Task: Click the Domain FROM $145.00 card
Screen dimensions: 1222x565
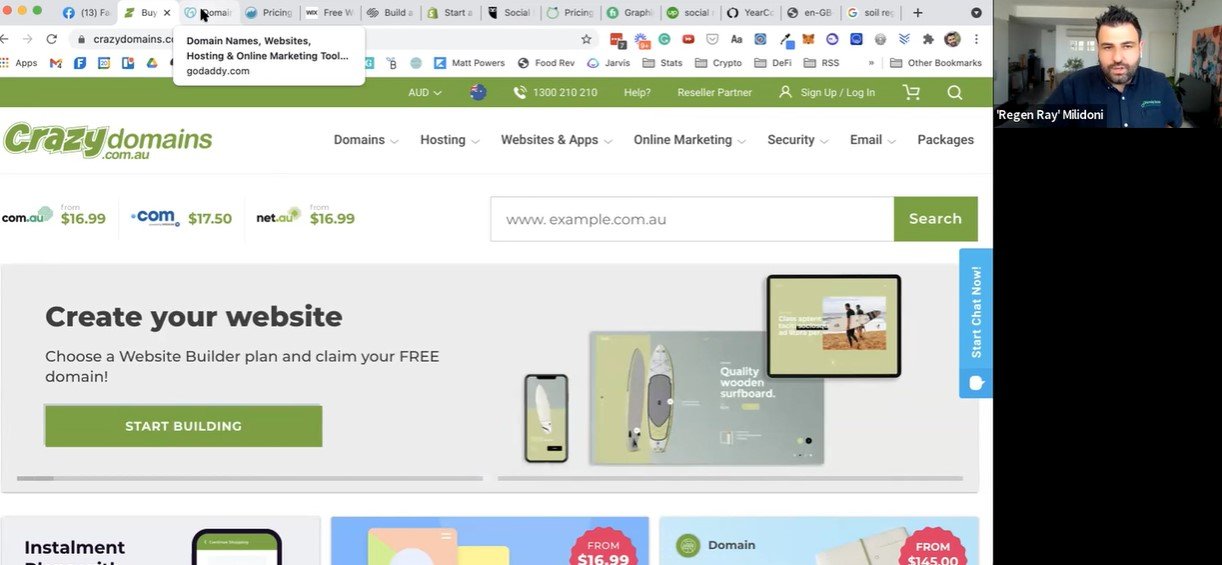Action: point(819,541)
